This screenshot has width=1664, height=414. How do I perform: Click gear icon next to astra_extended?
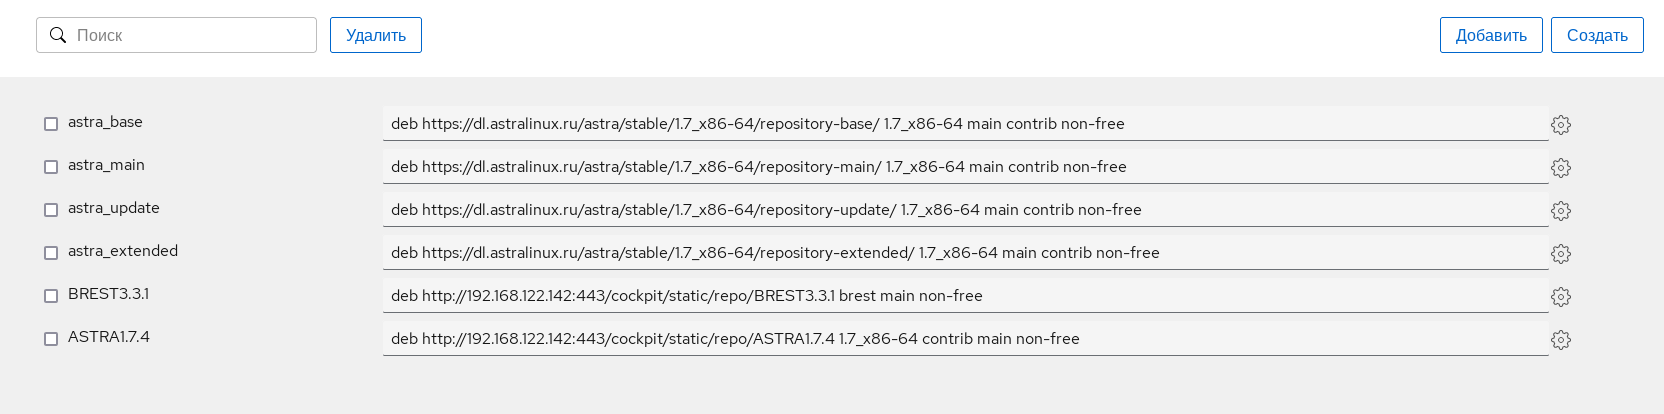click(1560, 254)
